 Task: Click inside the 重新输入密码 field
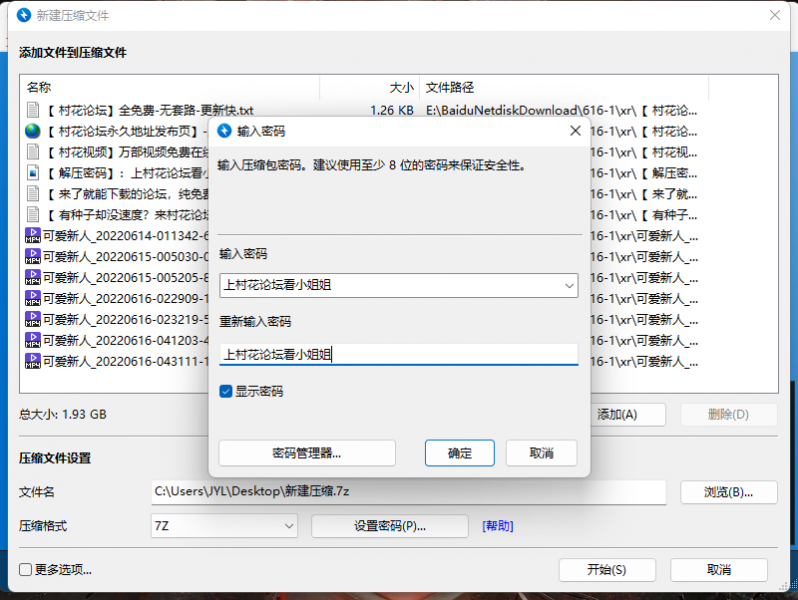click(x=398, y=354)
